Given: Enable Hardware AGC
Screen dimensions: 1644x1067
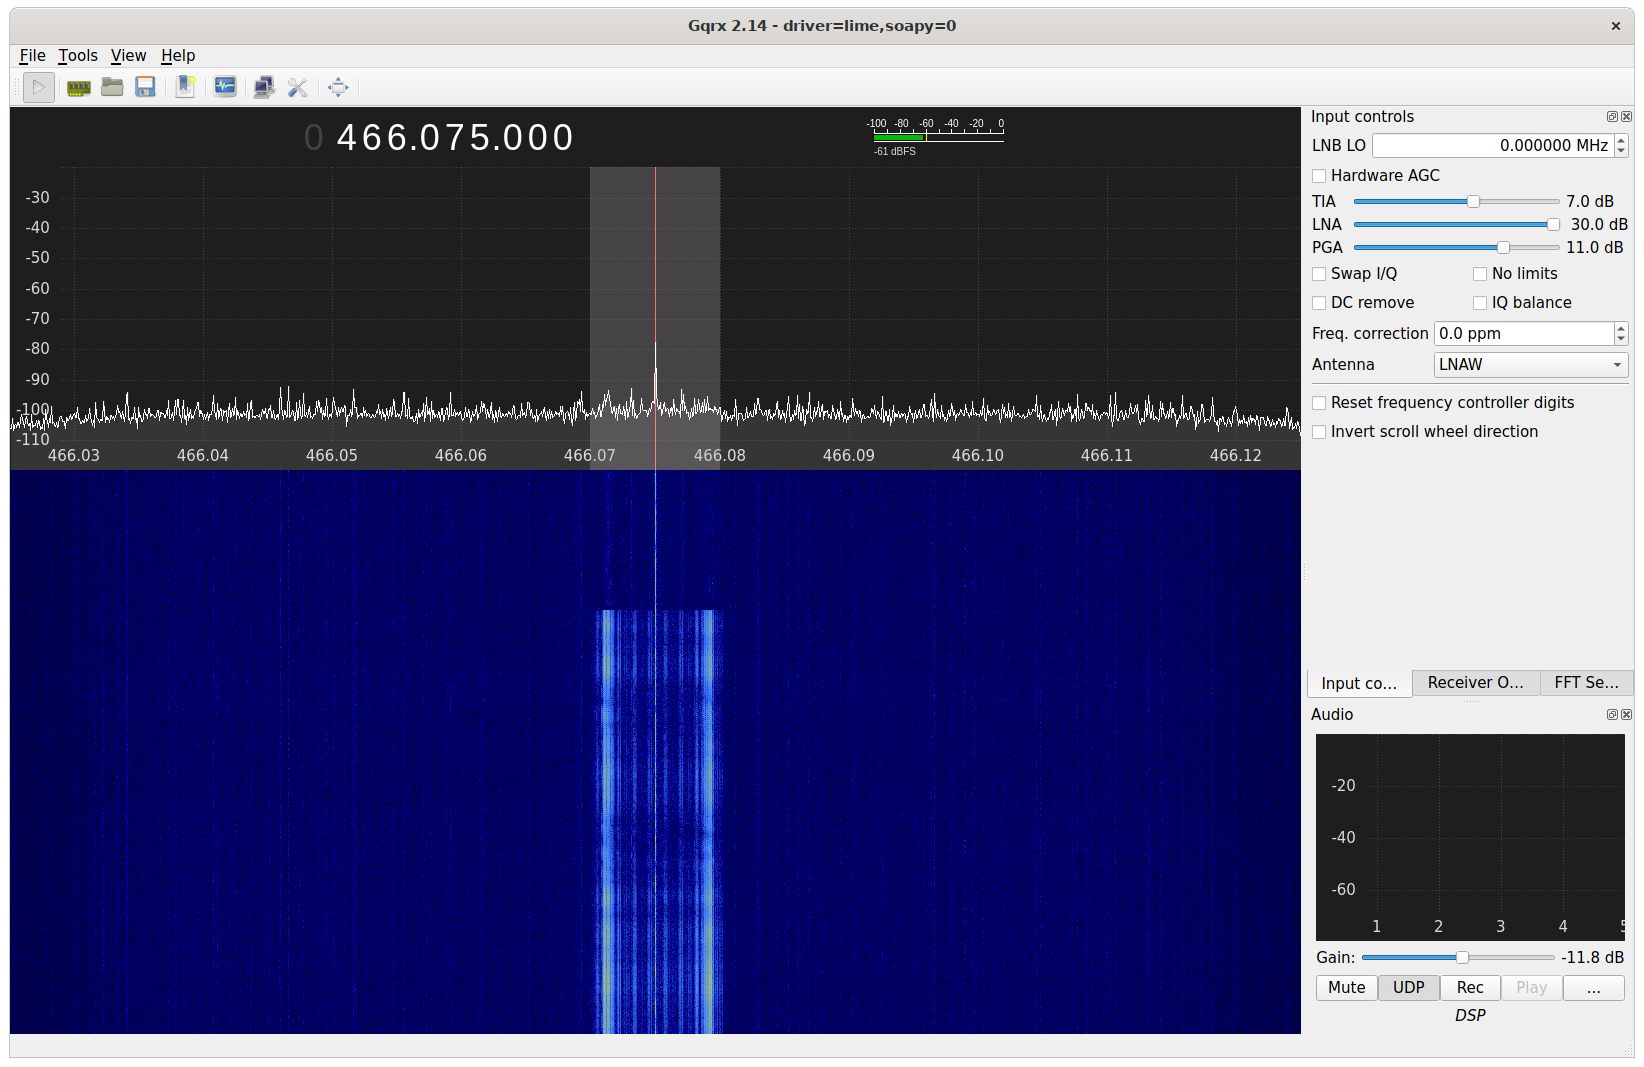Looking at the screenshot, I should click(x=1319, y=175).
